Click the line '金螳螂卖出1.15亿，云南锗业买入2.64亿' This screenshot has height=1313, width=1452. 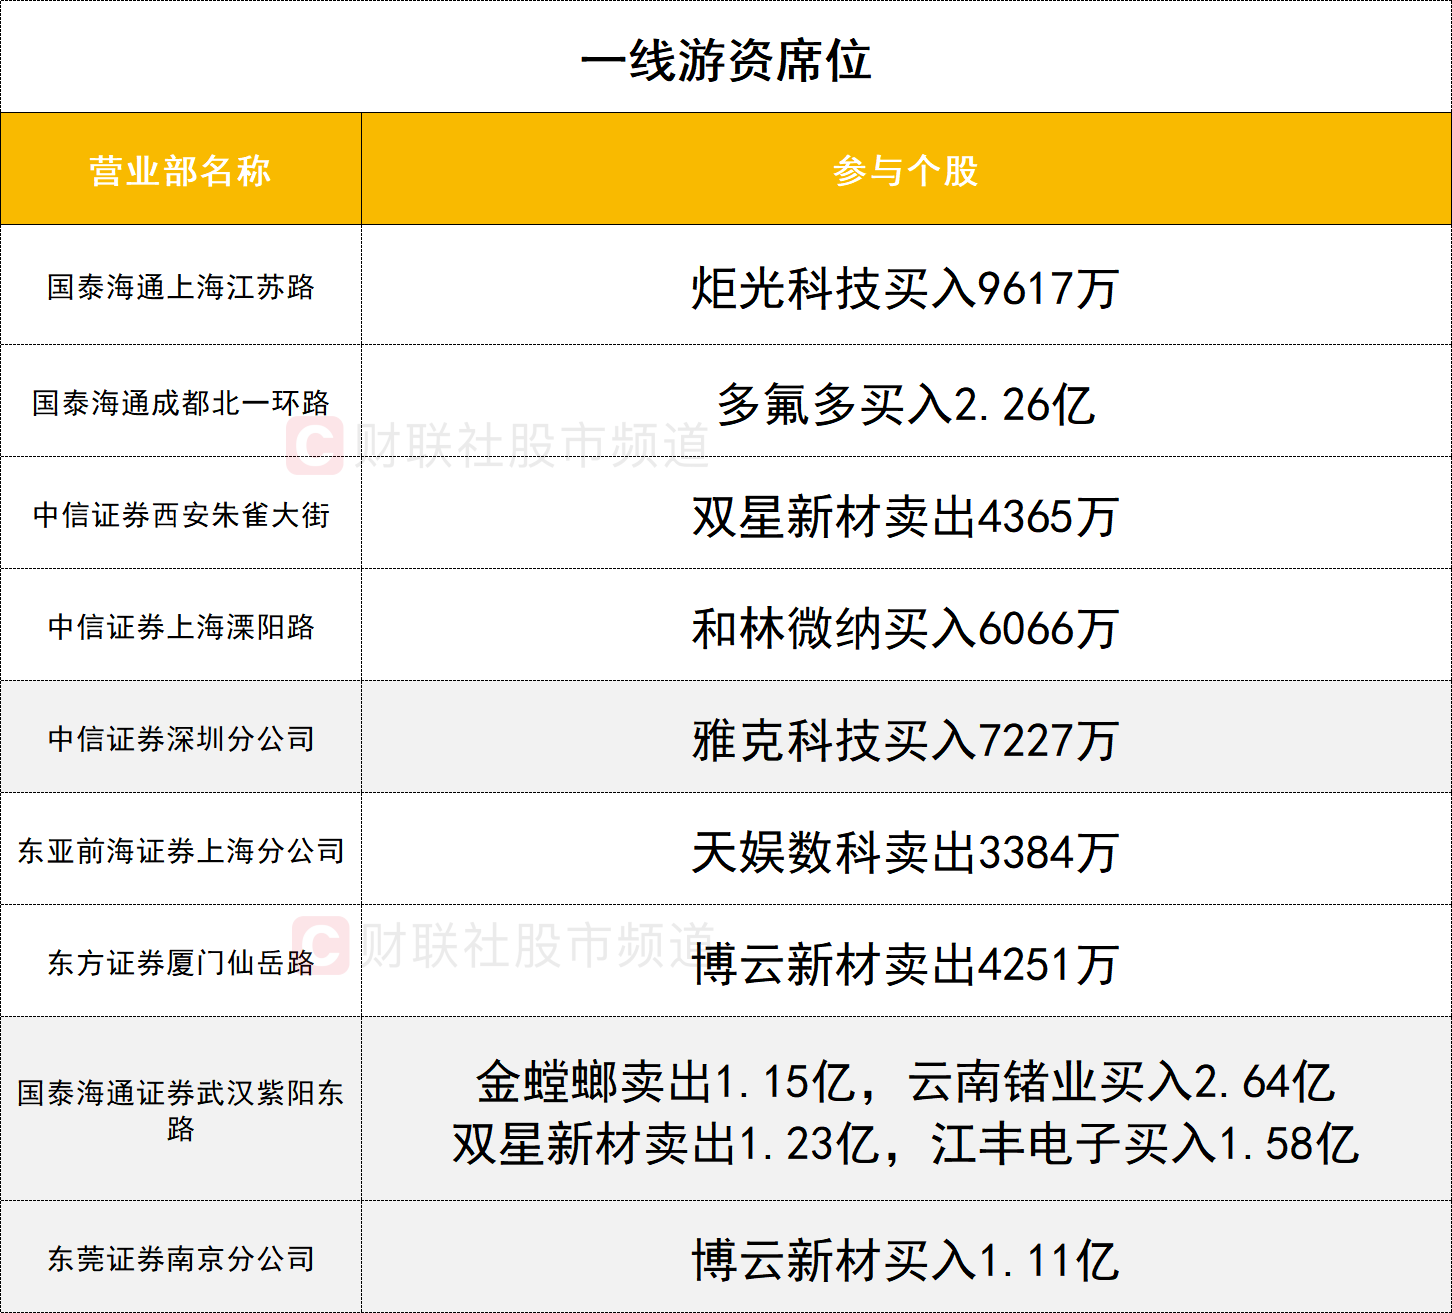906,1082
